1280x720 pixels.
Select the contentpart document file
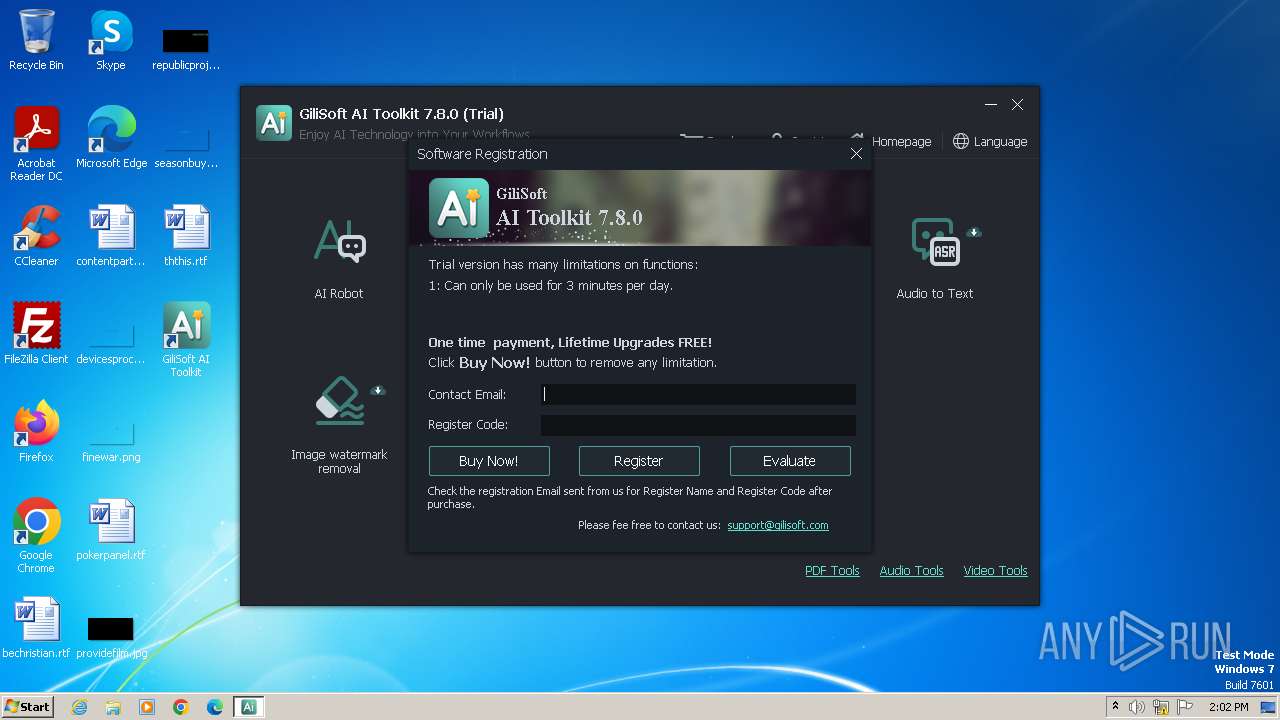click(x=111, y=236)
